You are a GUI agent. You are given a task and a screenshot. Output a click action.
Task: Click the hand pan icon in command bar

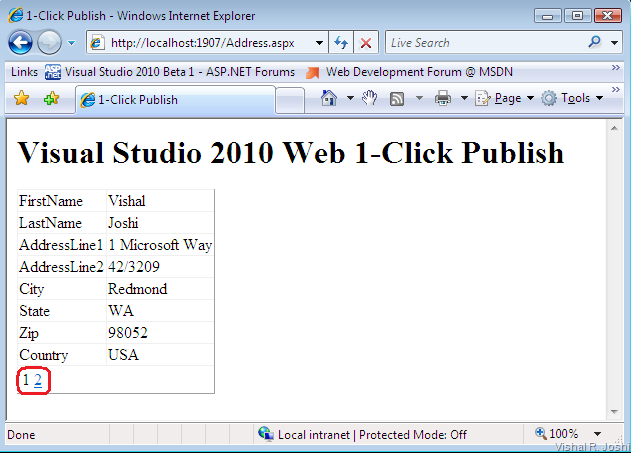tap(369, 98)
